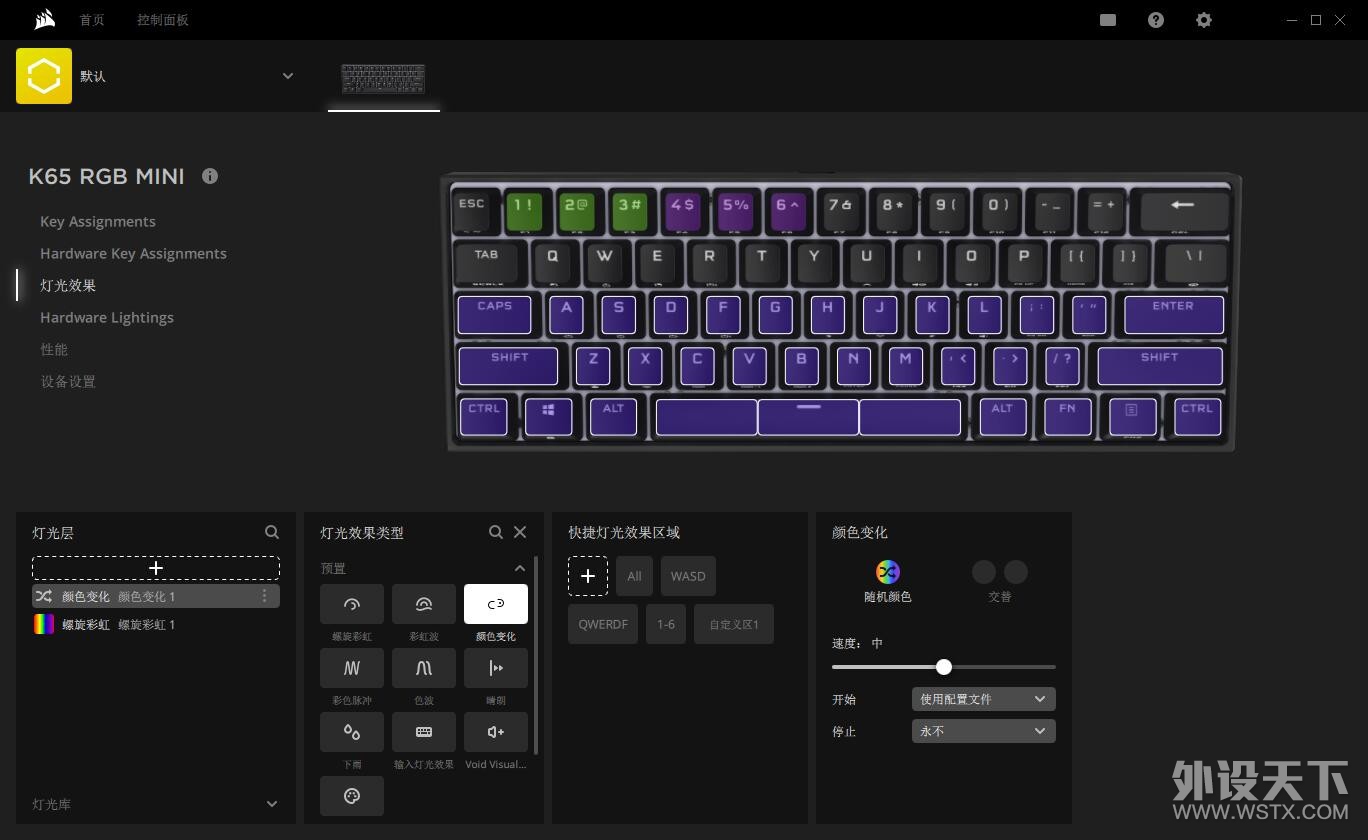This screenshot has height=840, width=1368.
Task: Click rainbow icon of 螺旋彩虹 layer
Action: click(44, 624)
